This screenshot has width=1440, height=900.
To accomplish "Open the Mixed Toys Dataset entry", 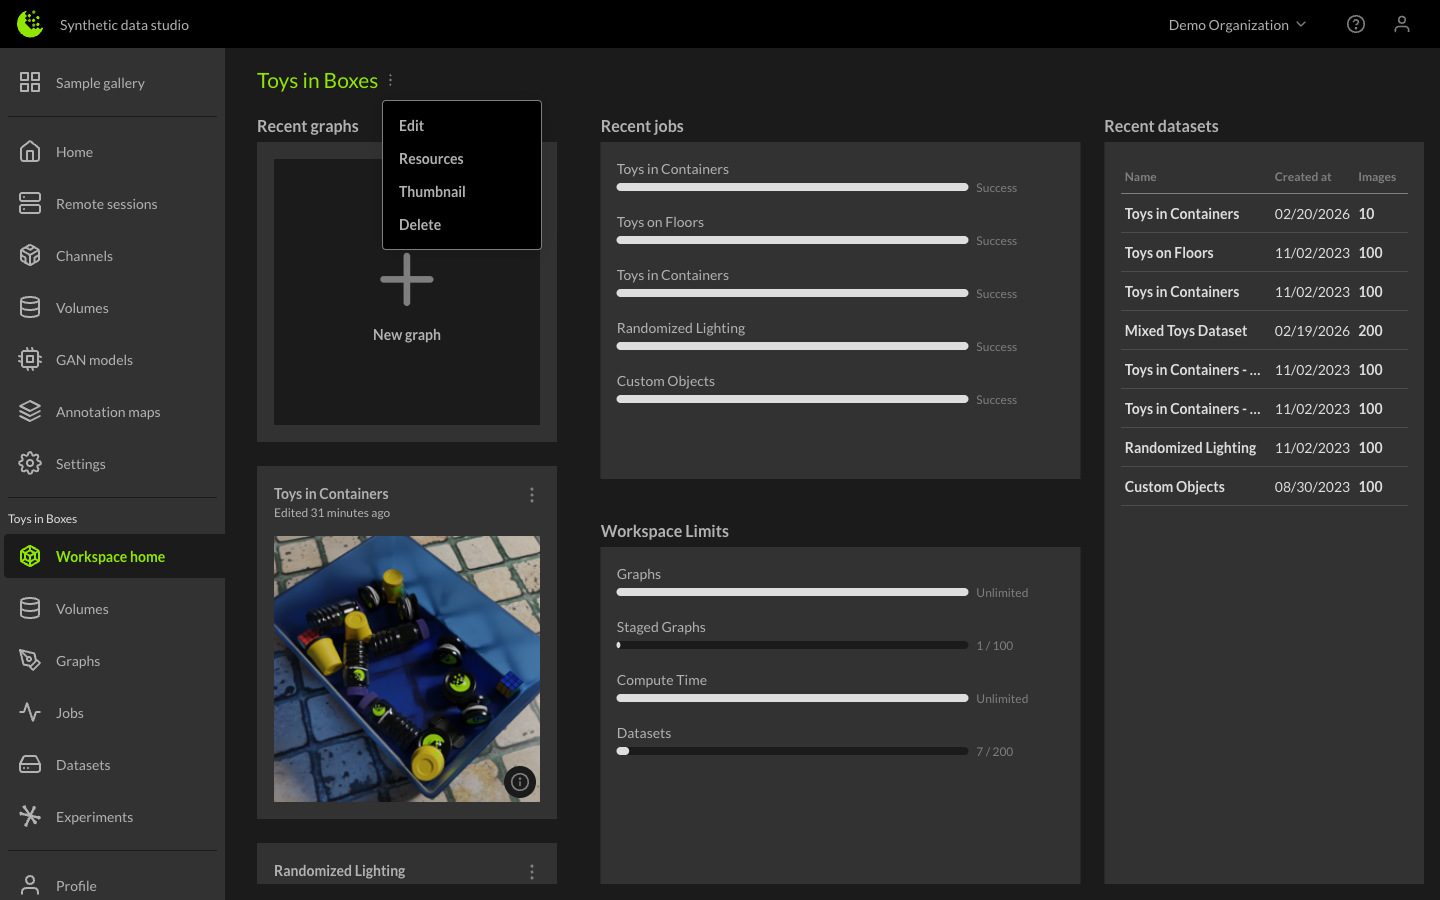I will (1185, 330).
